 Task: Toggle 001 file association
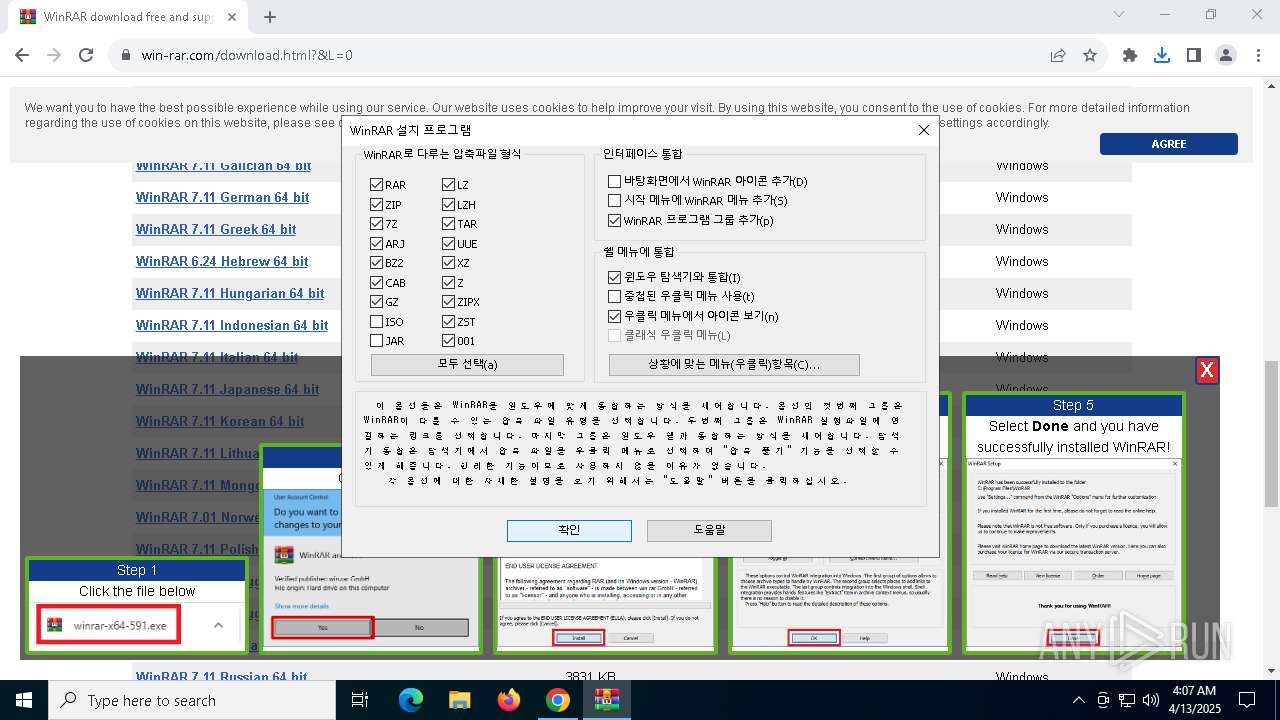point(448,341)
